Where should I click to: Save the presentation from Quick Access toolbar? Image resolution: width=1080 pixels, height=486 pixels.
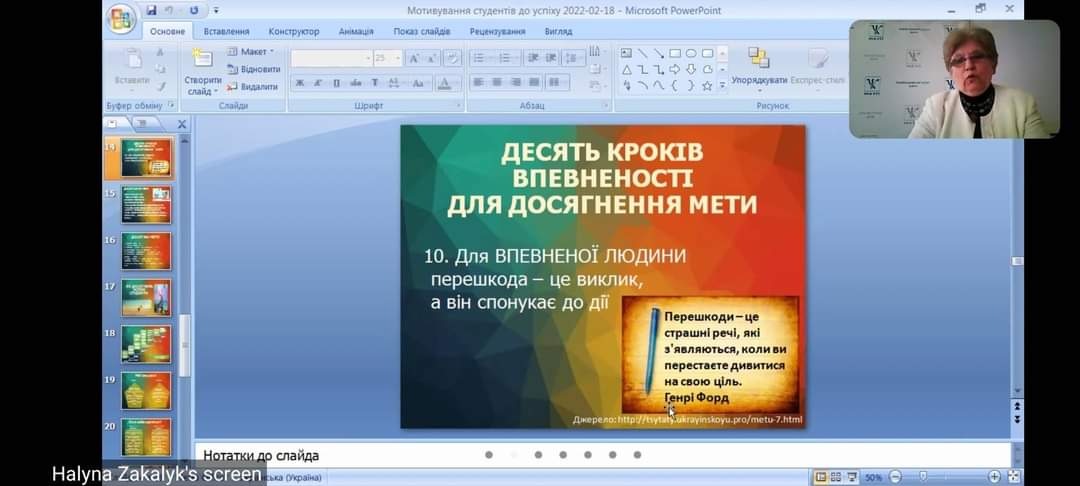[x=151, y=11]
